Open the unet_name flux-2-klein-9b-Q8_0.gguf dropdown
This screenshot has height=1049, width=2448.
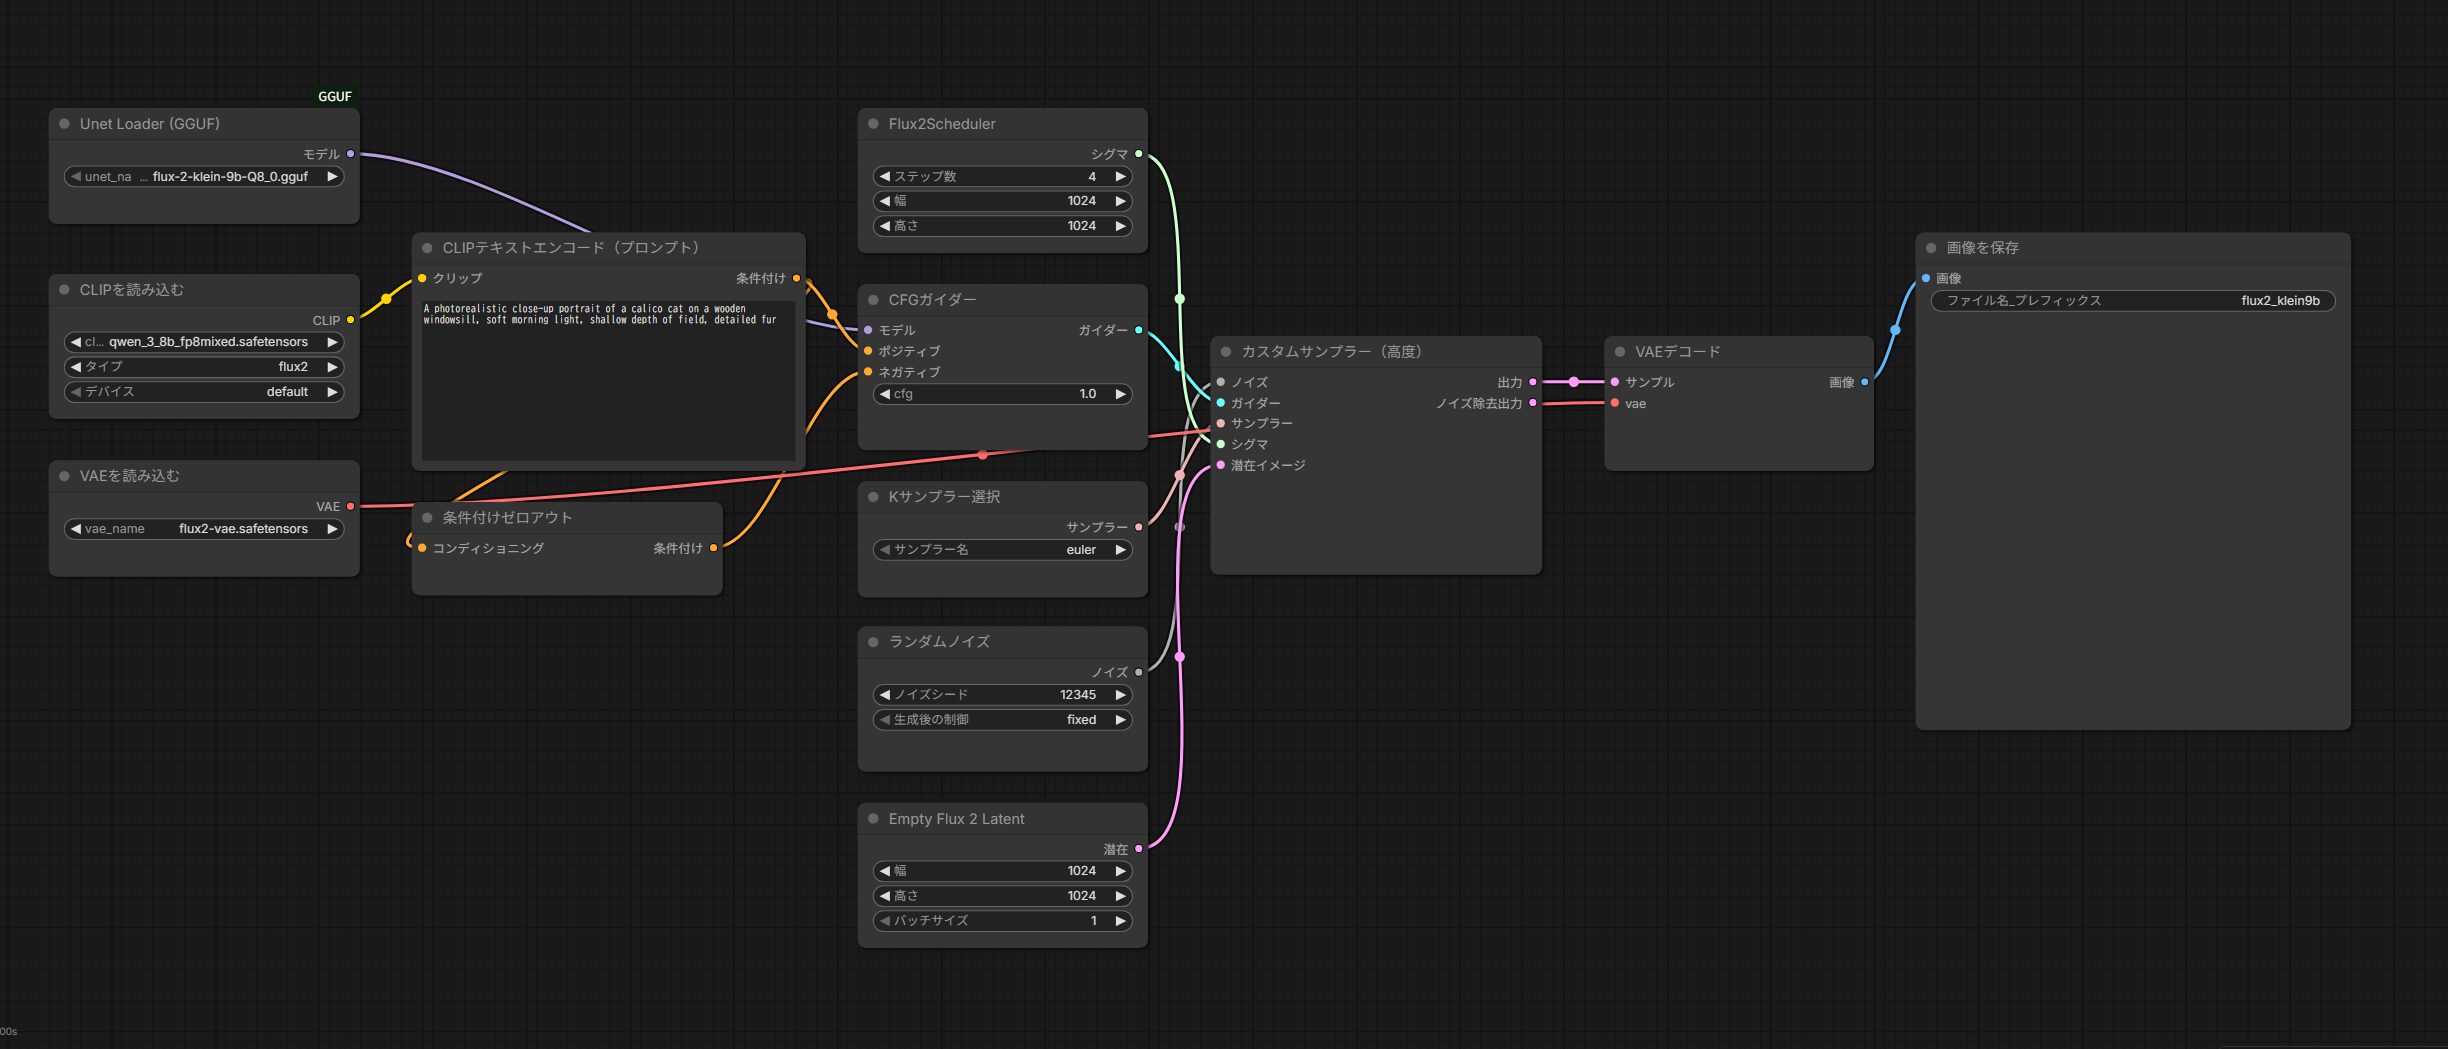point(204,177)
